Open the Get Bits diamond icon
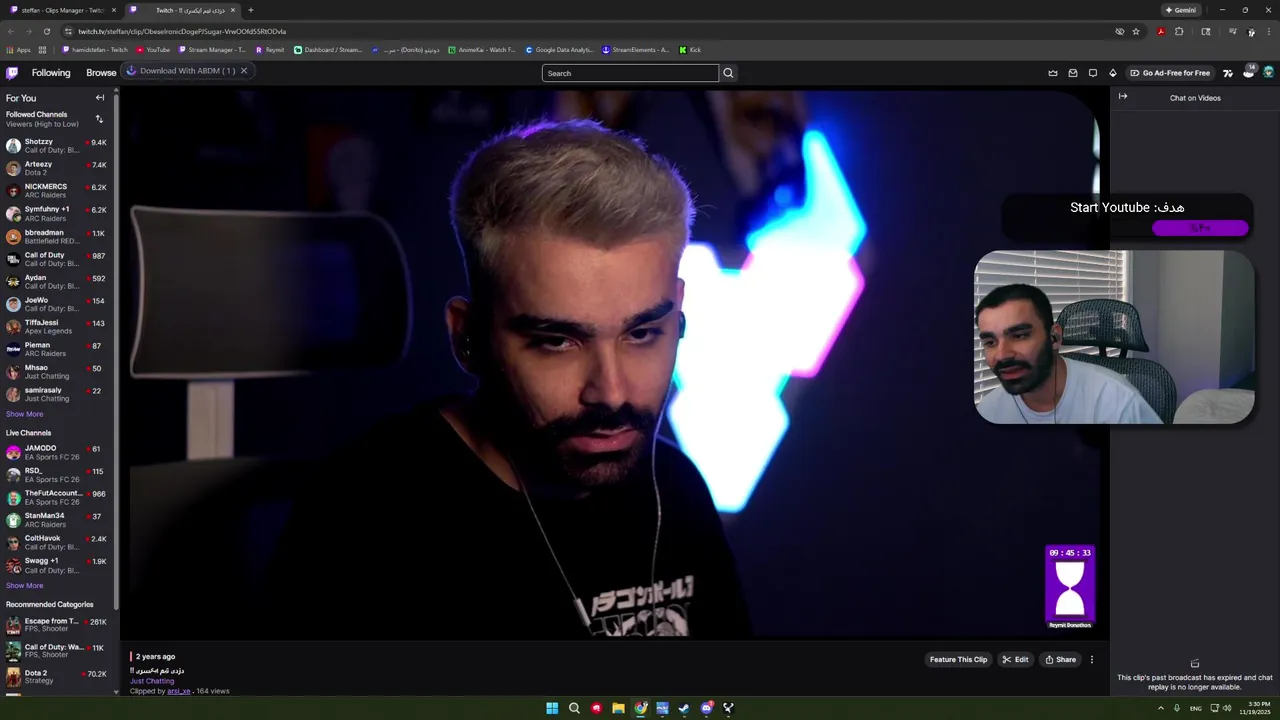The width and height of the screenshot is (1280, 720). click(x=1113, y=73)
